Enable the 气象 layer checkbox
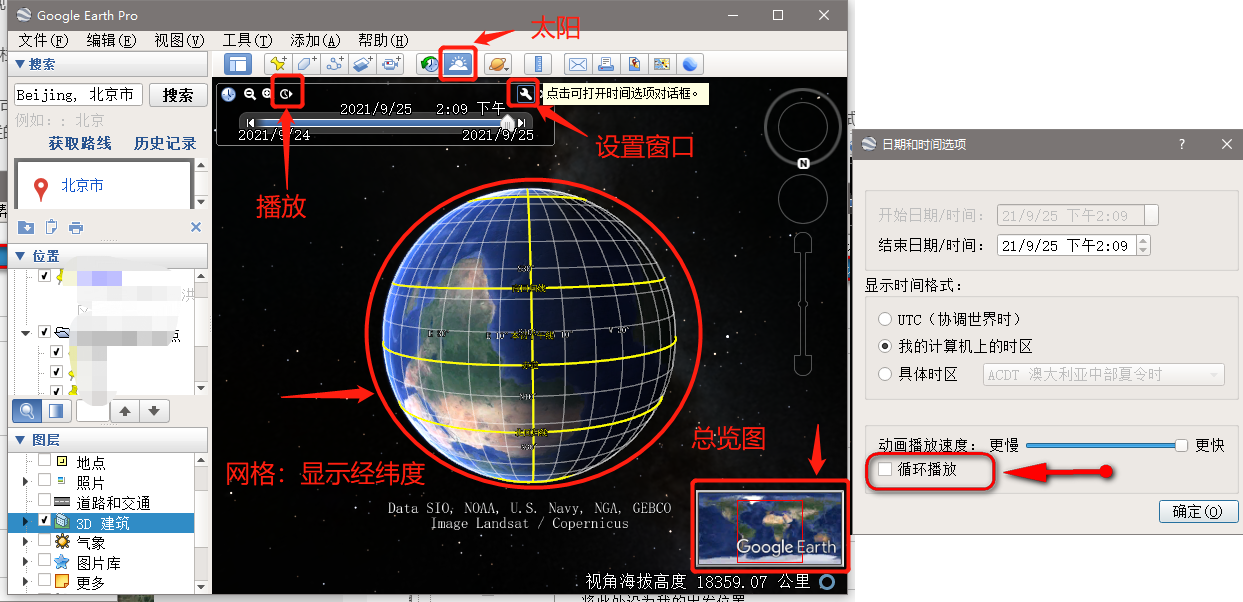 (x=44, y=541)
